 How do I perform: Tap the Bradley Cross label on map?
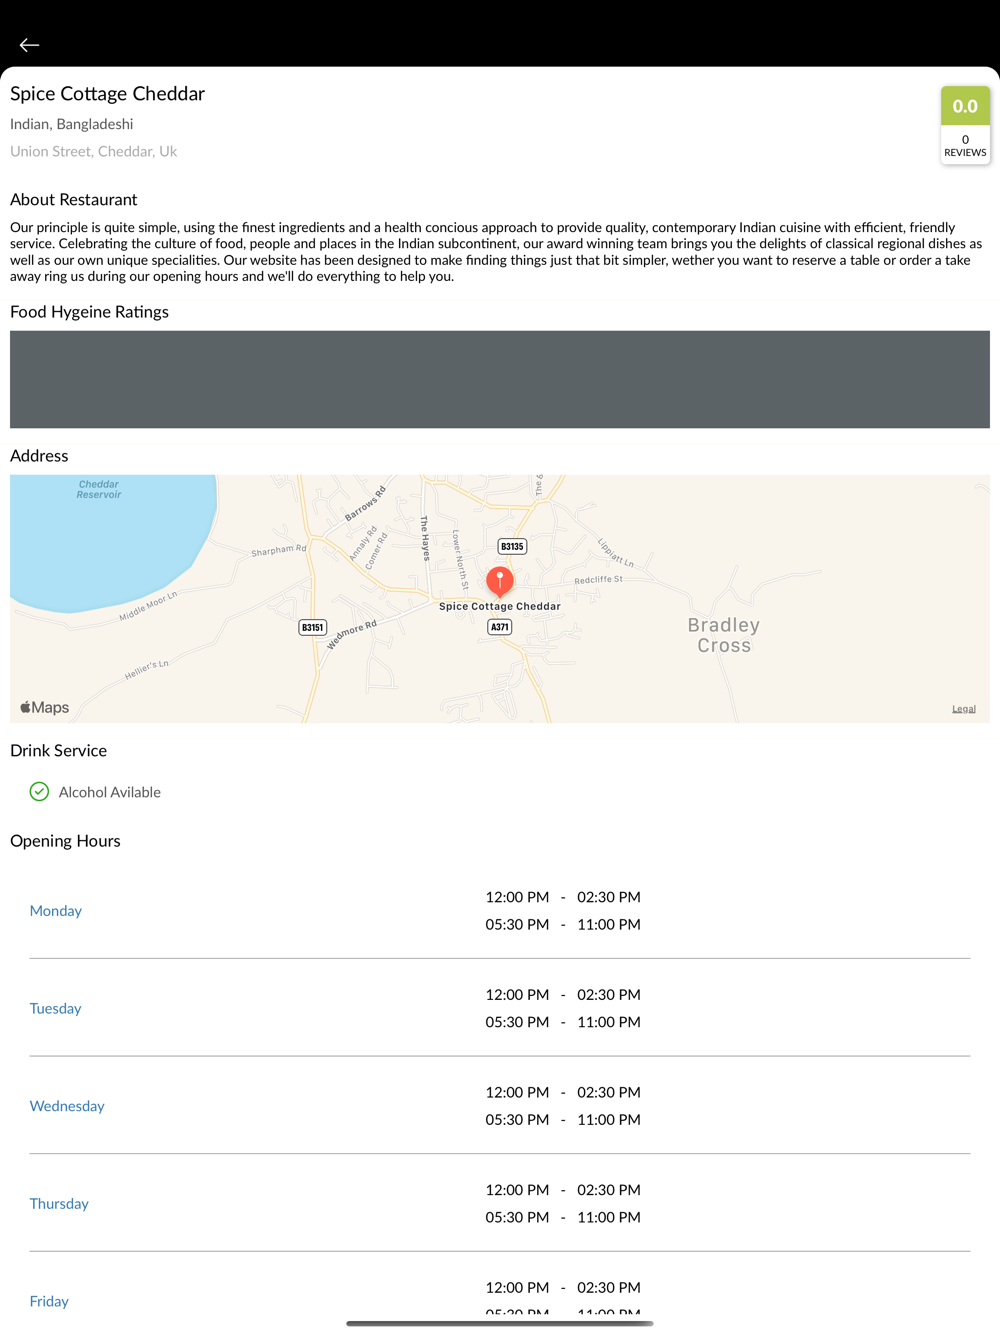(724, 635)
